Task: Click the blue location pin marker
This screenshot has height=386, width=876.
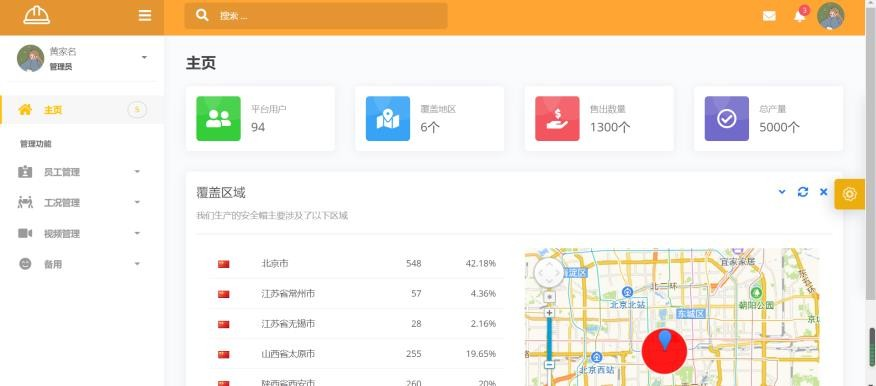Action: (x=665, y=340)
